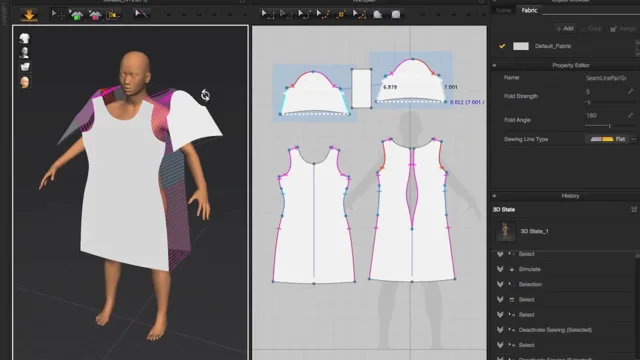Screen dimensions: 640x360
Task: Select the Edit Sewing tool in 2D toolbar
Action: 268,15
